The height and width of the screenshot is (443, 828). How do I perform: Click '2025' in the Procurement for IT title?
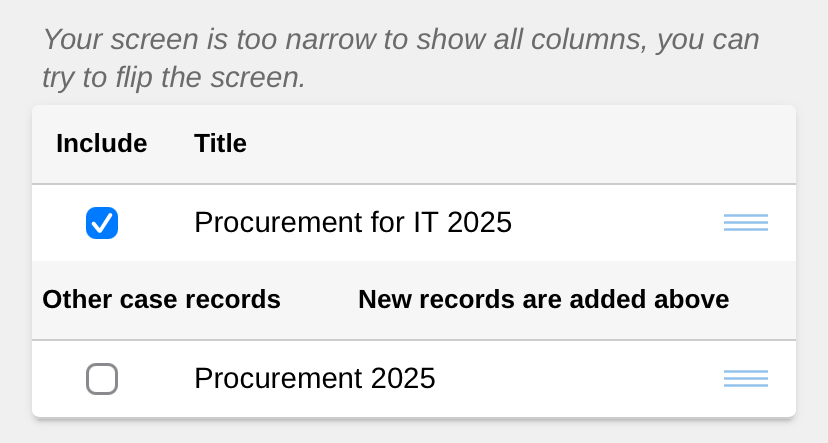click(479, 222)
